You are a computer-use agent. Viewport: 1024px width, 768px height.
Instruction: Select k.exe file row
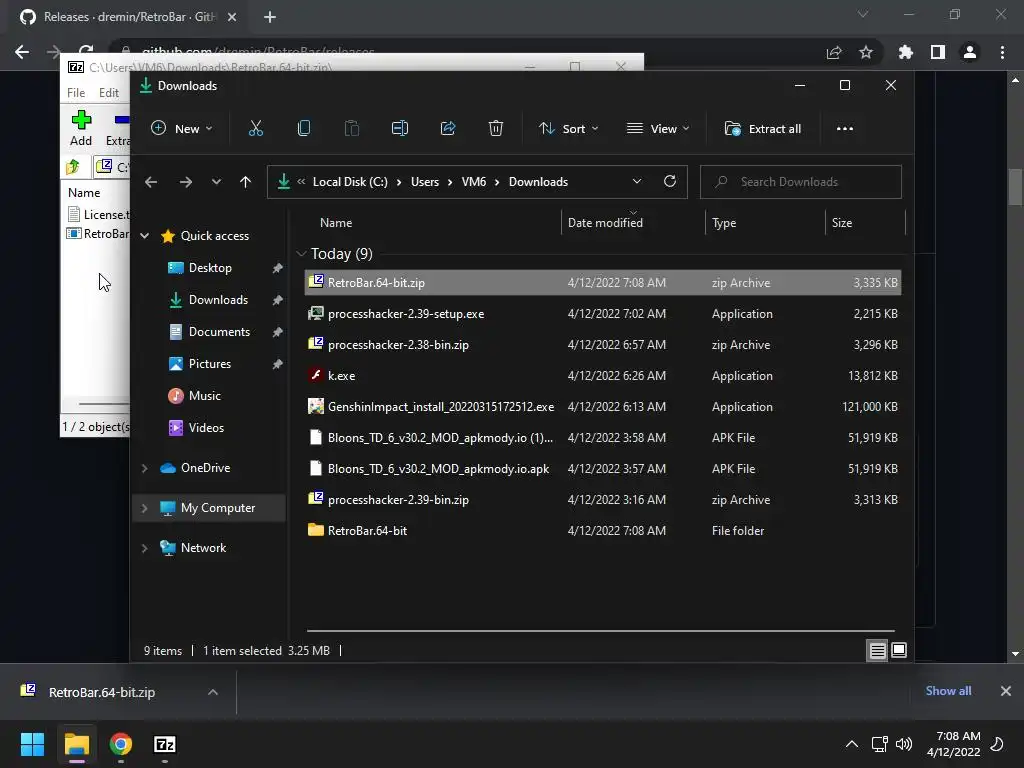tap(603, 376)
